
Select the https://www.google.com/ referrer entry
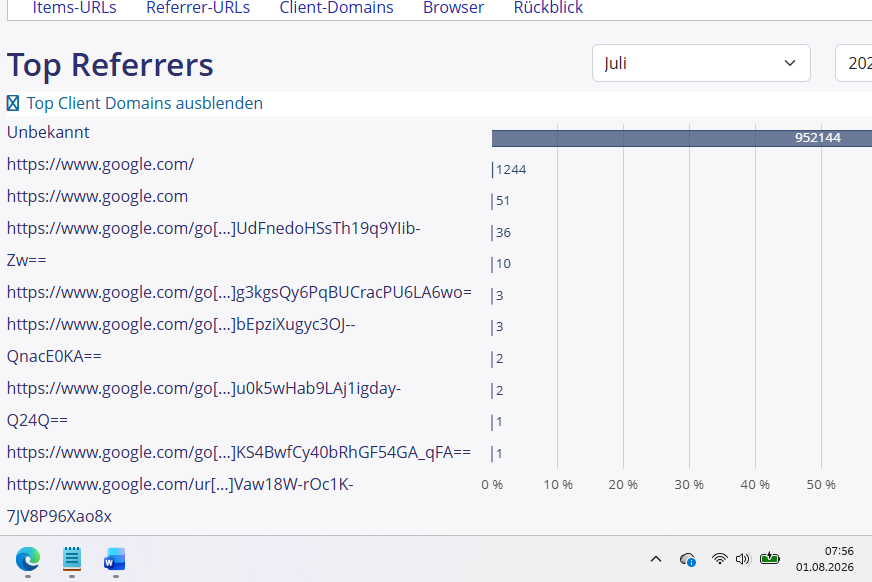(101, 165)
